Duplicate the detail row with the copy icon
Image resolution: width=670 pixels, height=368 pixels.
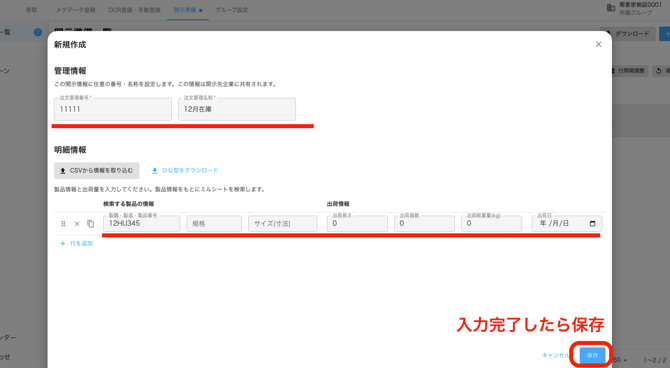tap(91, 224)
